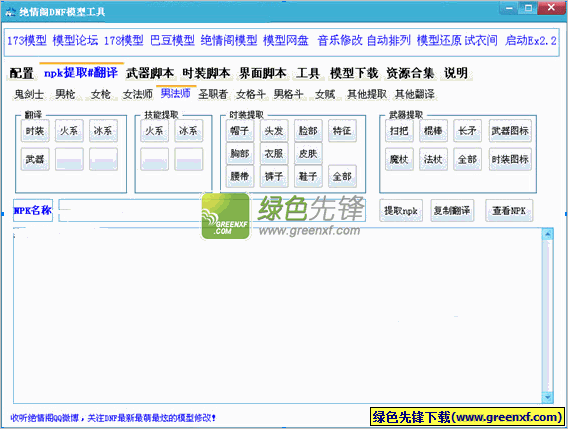Click the 扫把 weapon button
This screenshot has width=568, height=429.
[399, 131]
